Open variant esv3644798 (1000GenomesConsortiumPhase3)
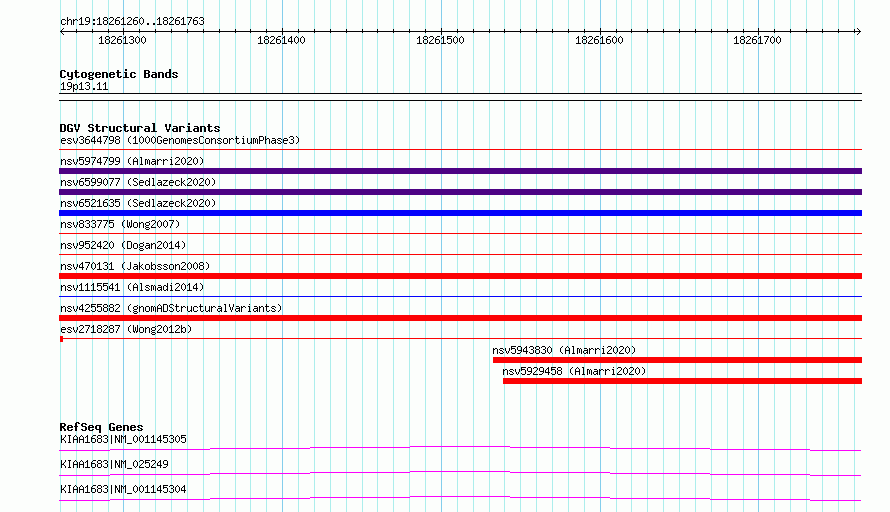Viewport: 890px width, 512px height. [x=180, y=140]
